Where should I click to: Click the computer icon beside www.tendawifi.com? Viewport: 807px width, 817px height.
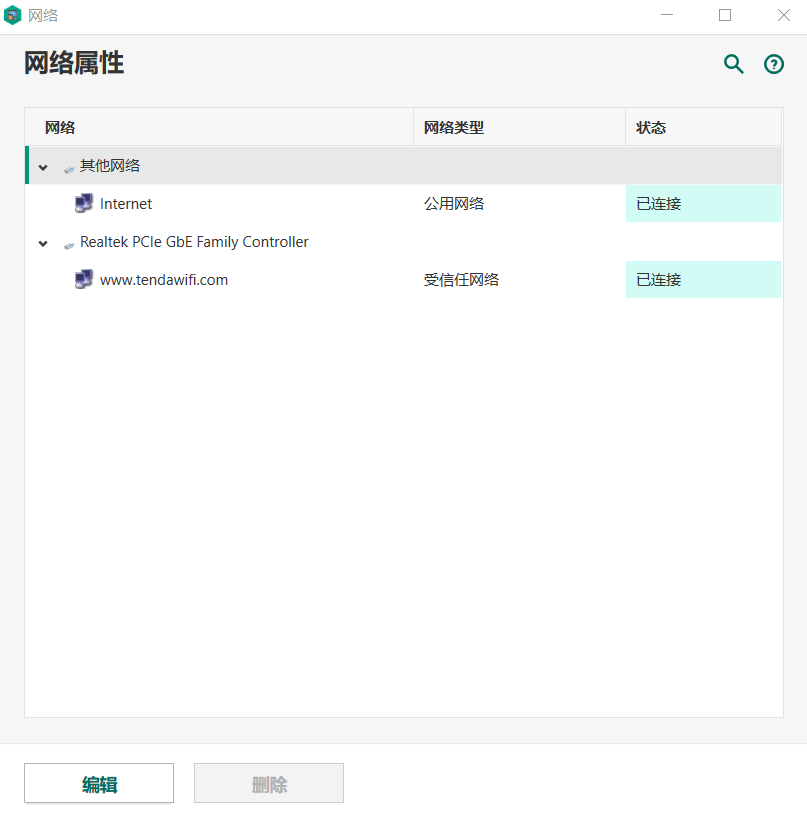click(83, 279)
